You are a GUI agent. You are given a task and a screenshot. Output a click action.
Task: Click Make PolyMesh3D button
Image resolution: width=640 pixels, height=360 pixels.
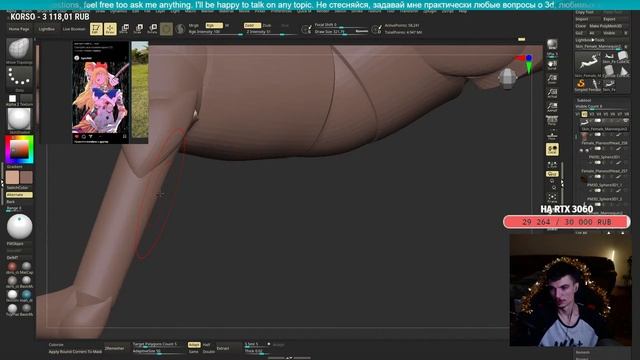coord(606,26)
